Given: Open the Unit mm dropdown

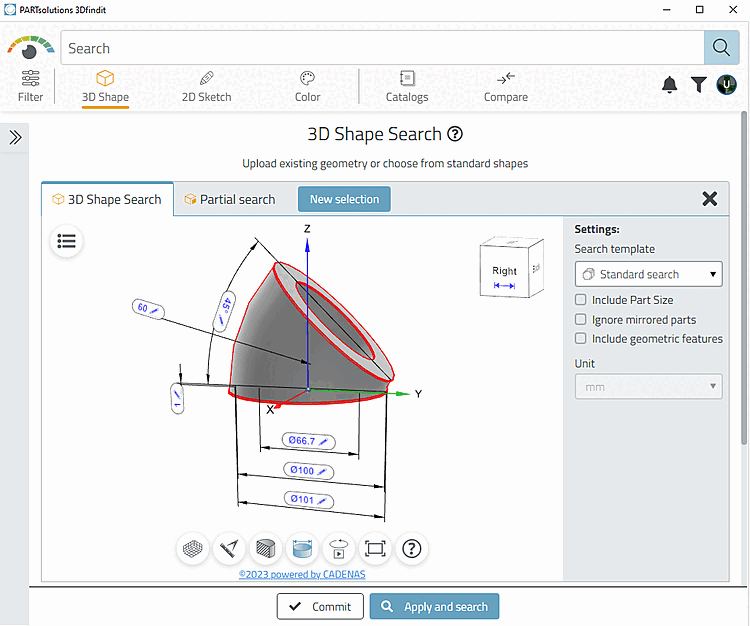Looking at the screenshot, I should tap(648, 386).
